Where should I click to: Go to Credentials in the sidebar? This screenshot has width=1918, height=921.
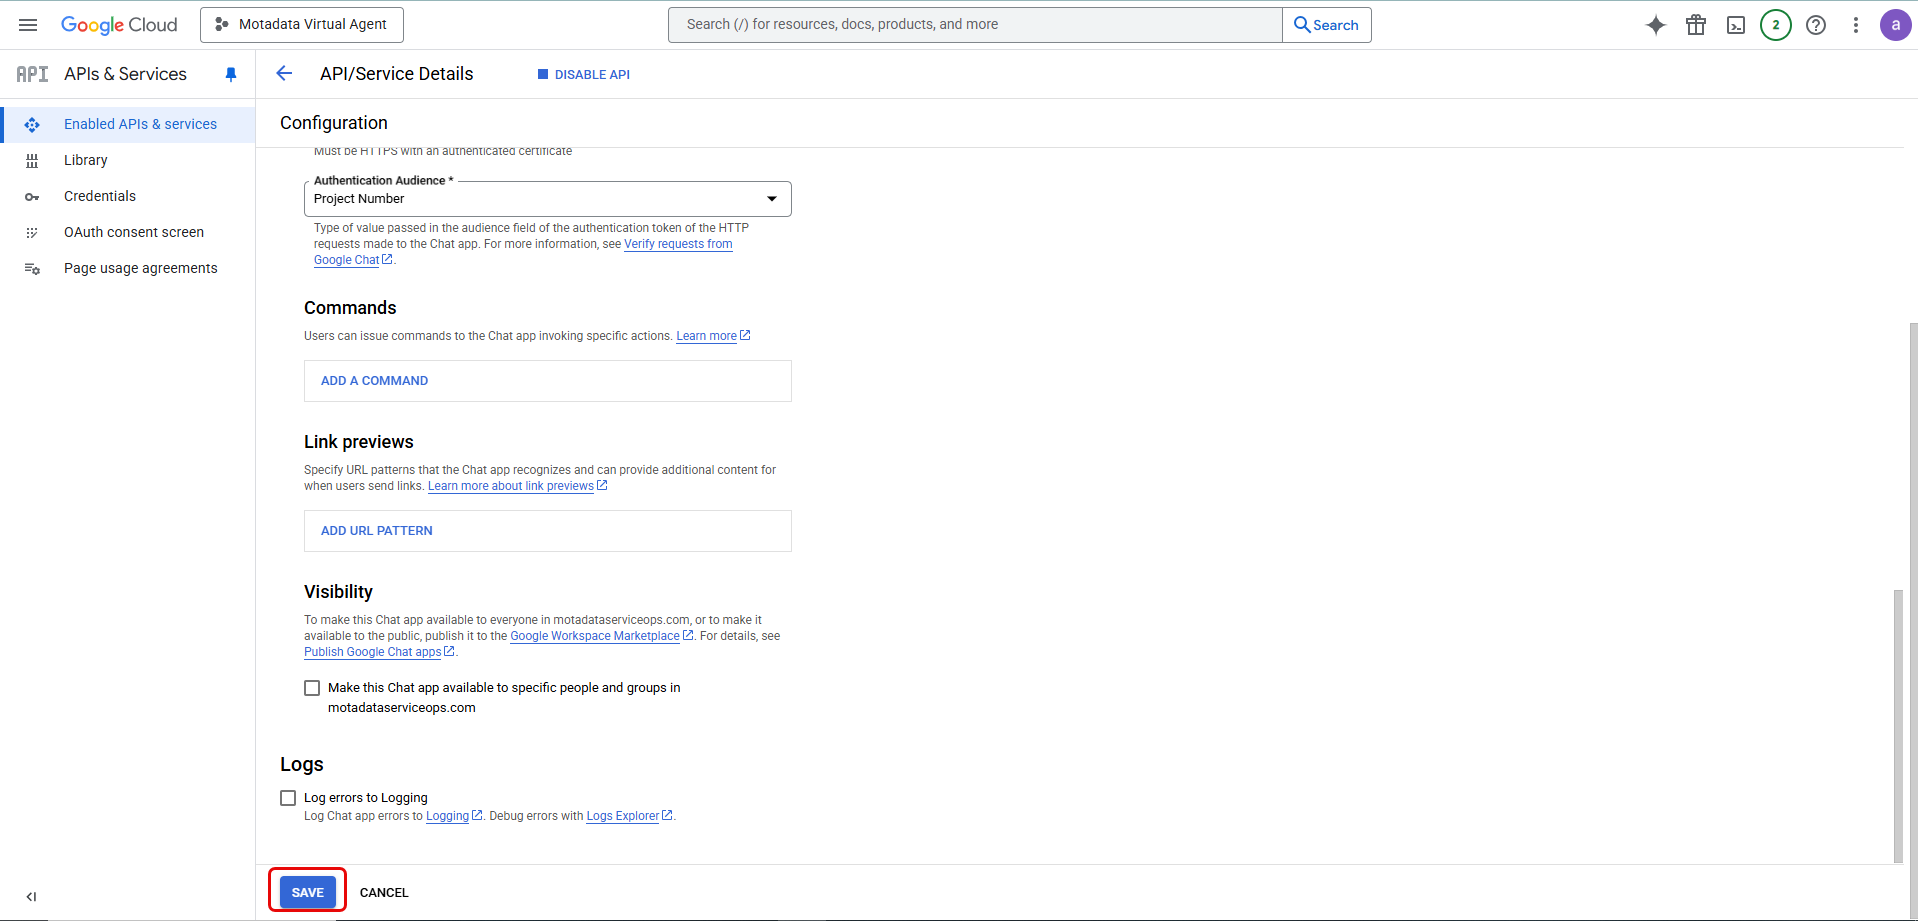[x=100, y=196]
